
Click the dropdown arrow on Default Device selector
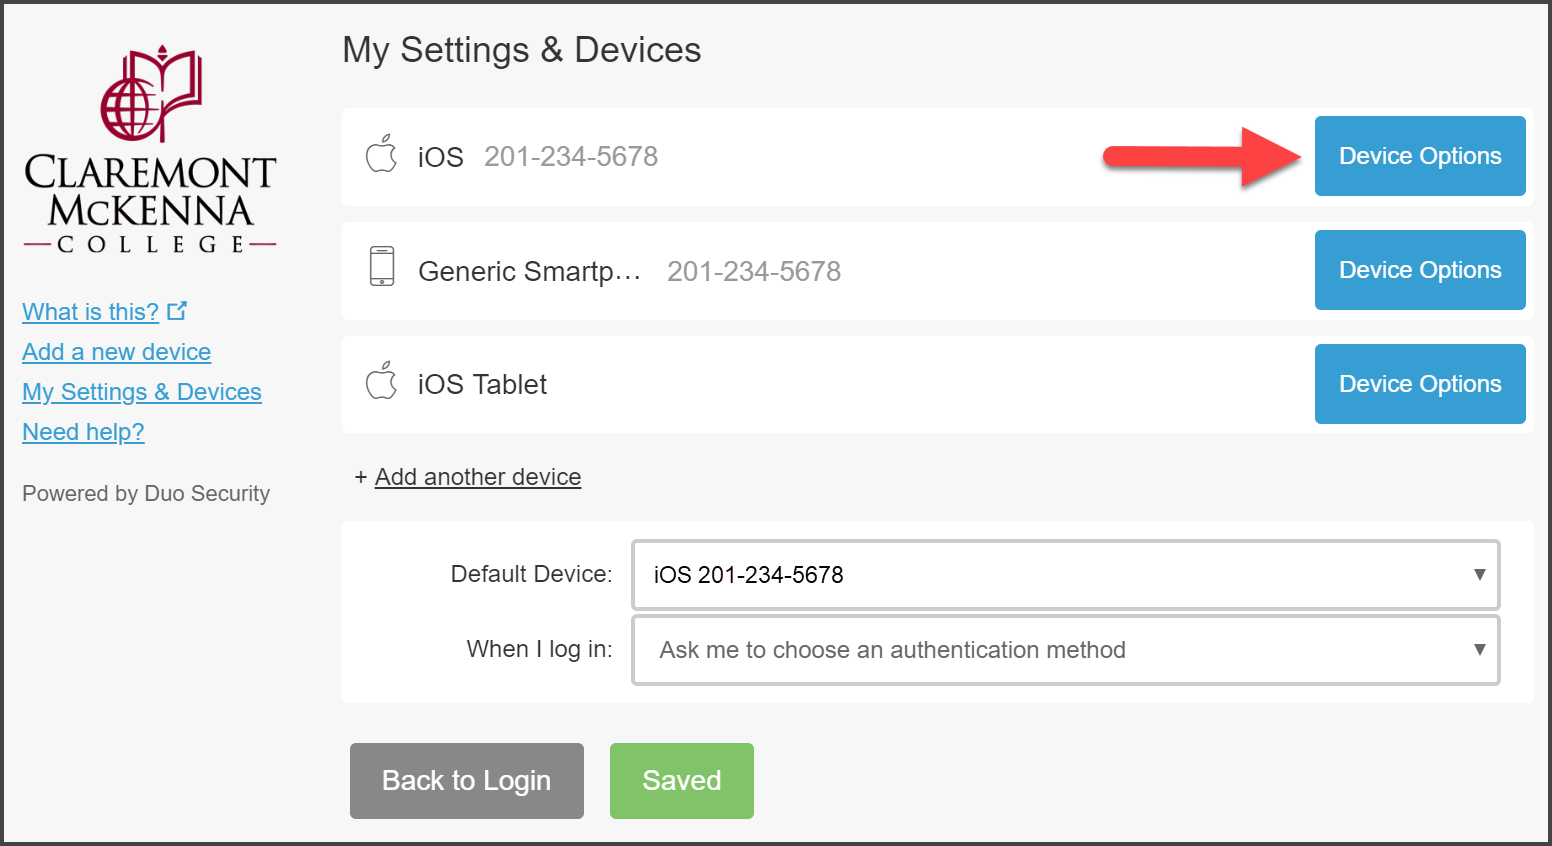pos(1480,575)
